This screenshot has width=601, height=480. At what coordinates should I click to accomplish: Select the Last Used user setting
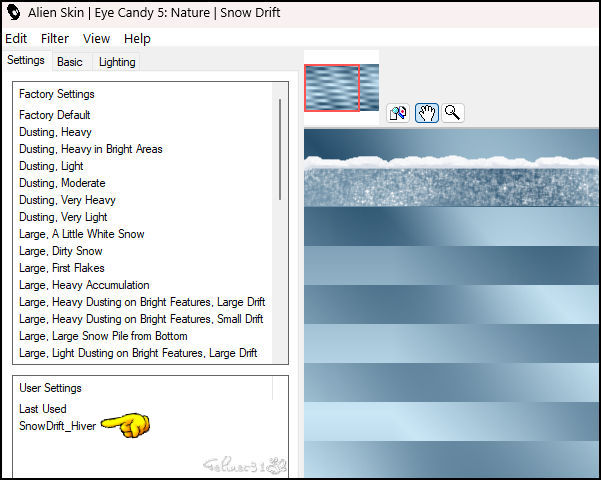pos(43,409)
